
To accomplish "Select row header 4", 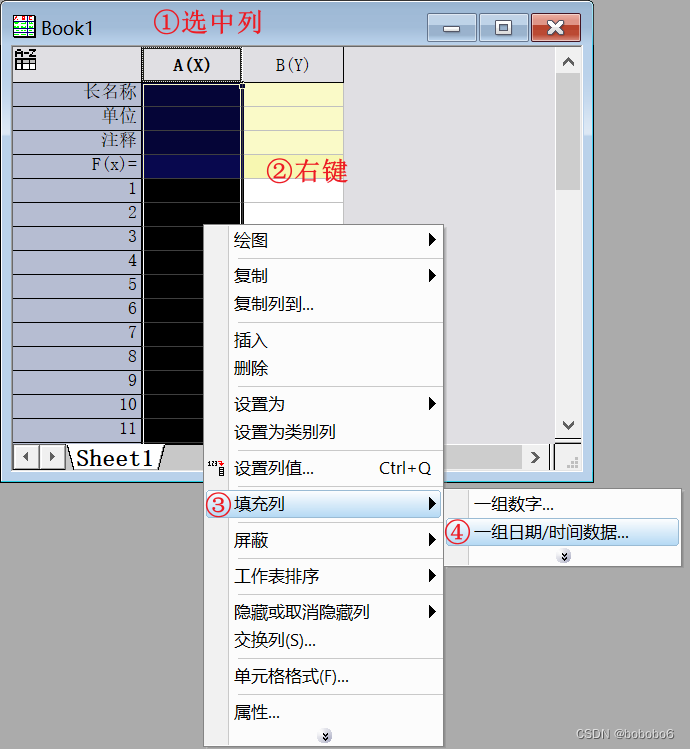I will point(76,262).
